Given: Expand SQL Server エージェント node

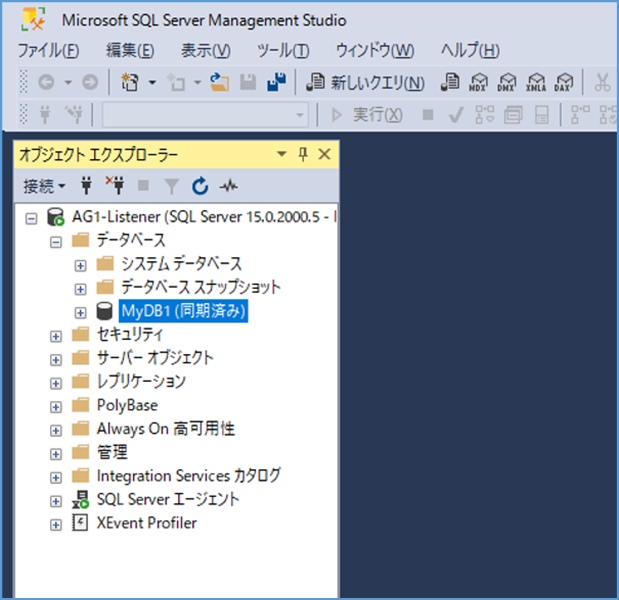Looking at the screenshot, I should [x=56, y=501].
